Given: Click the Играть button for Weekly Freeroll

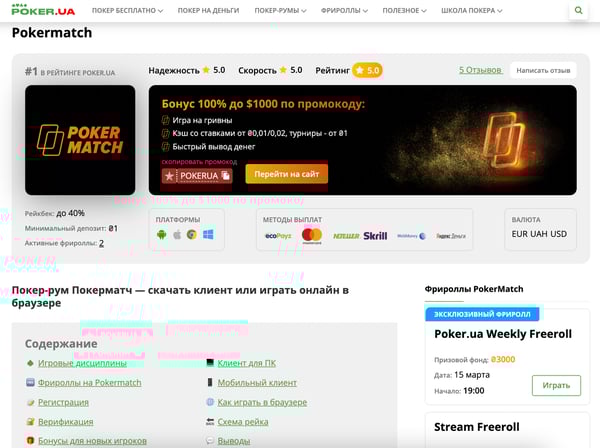Looking at the screenshot, I should point(556,385).
